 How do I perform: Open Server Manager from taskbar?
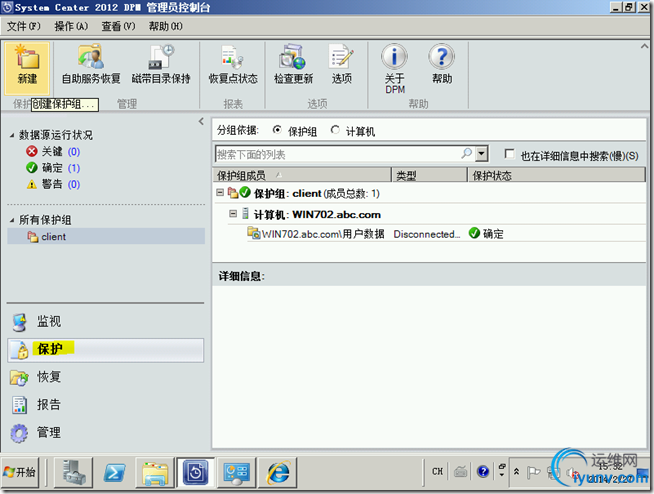tap(74, 472)
